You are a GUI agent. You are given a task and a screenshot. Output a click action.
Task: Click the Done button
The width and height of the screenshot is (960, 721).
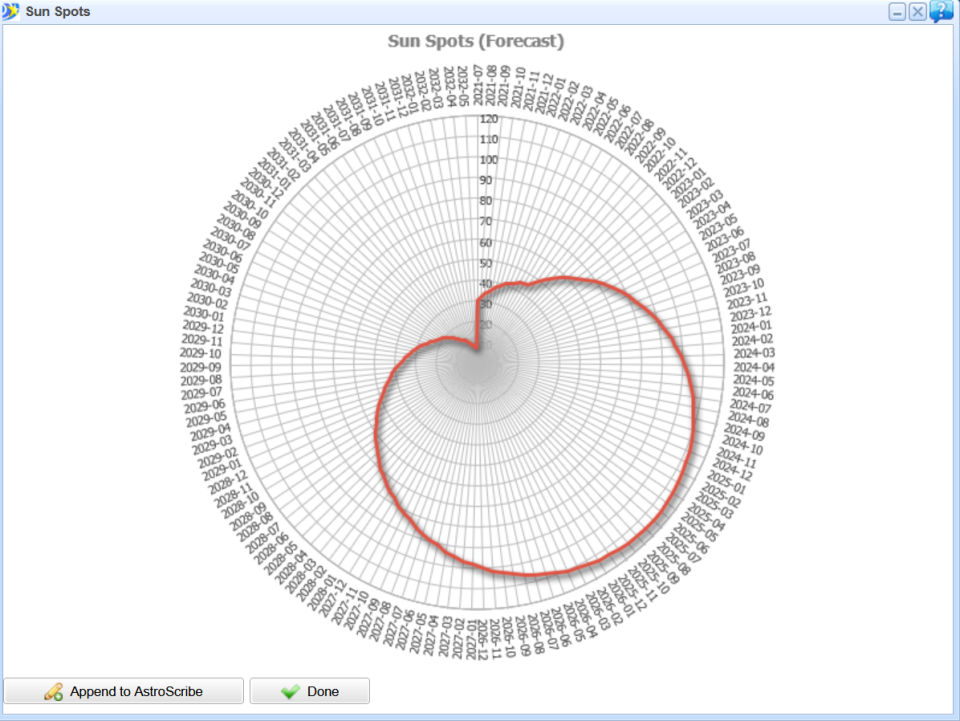click(x=310, y=691)
